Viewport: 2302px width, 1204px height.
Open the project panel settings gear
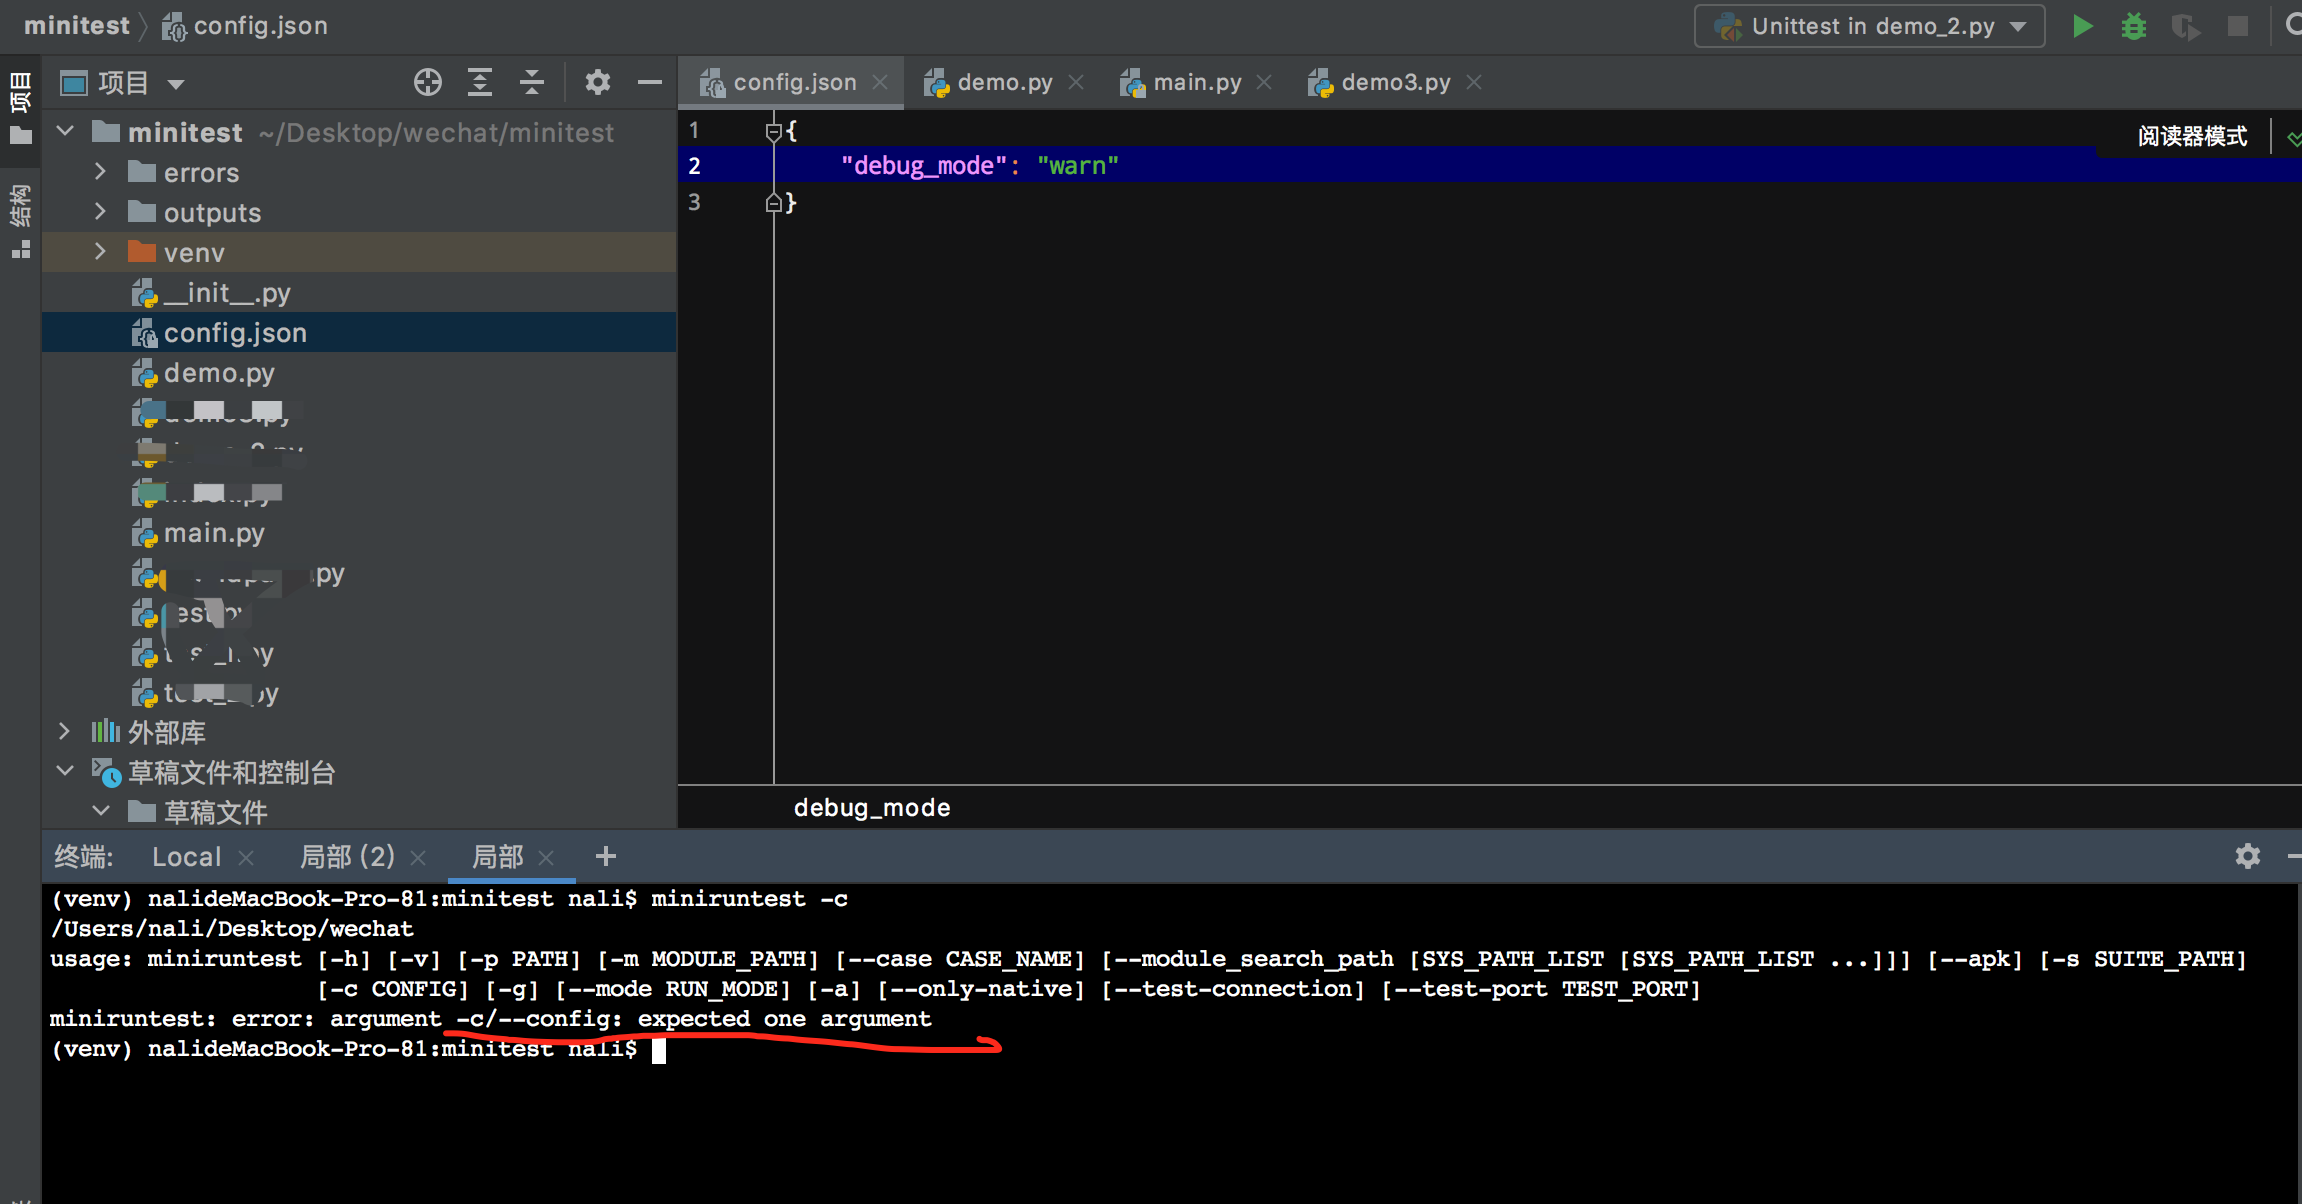coord(597,82)
